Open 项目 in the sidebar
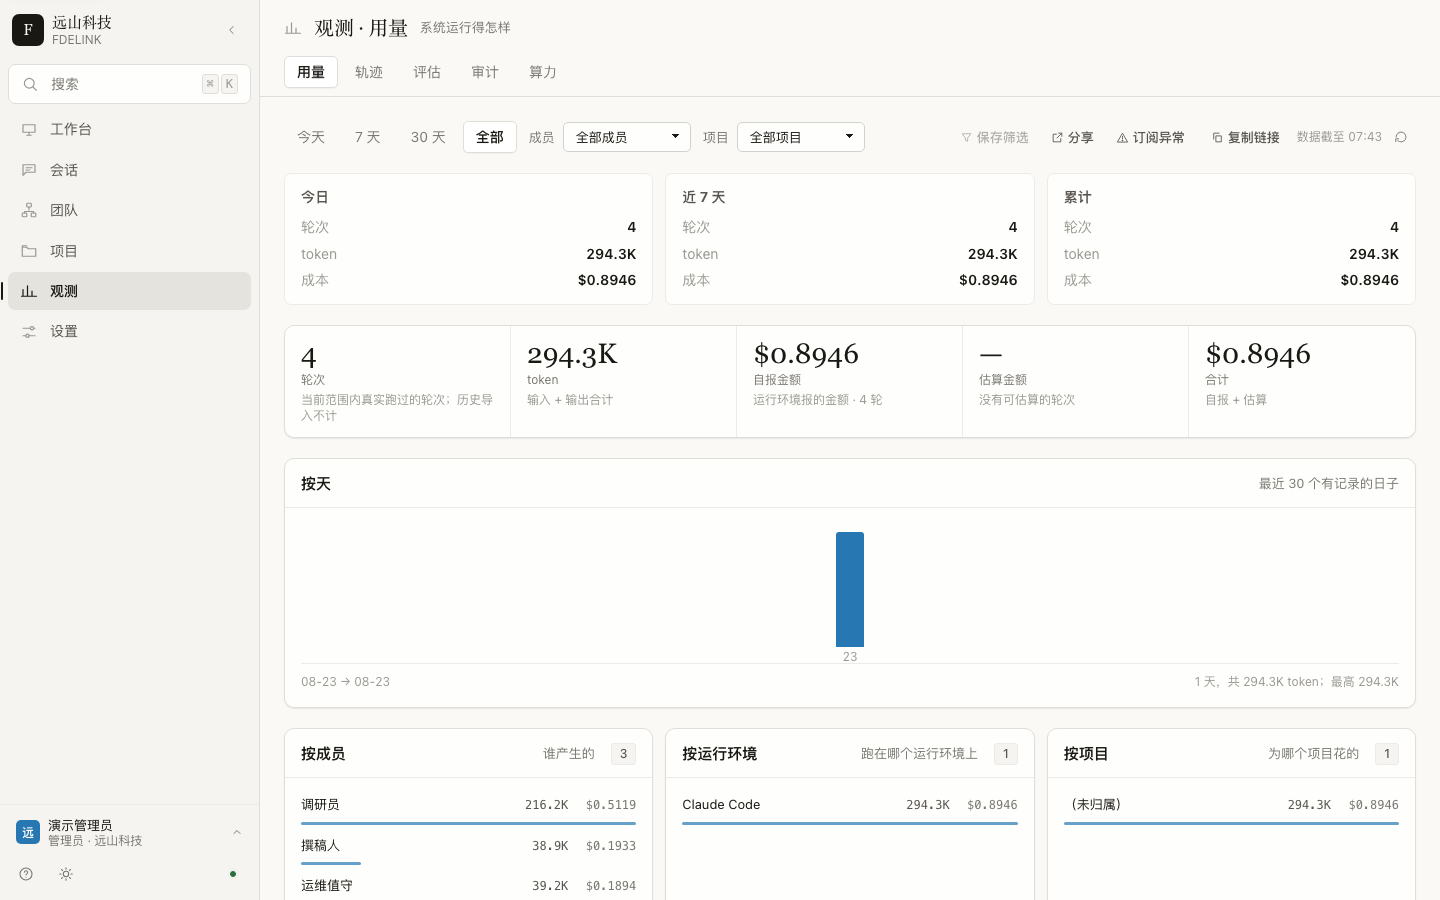The width and height of the screenshot is (1440, 900). pos(129,251)
